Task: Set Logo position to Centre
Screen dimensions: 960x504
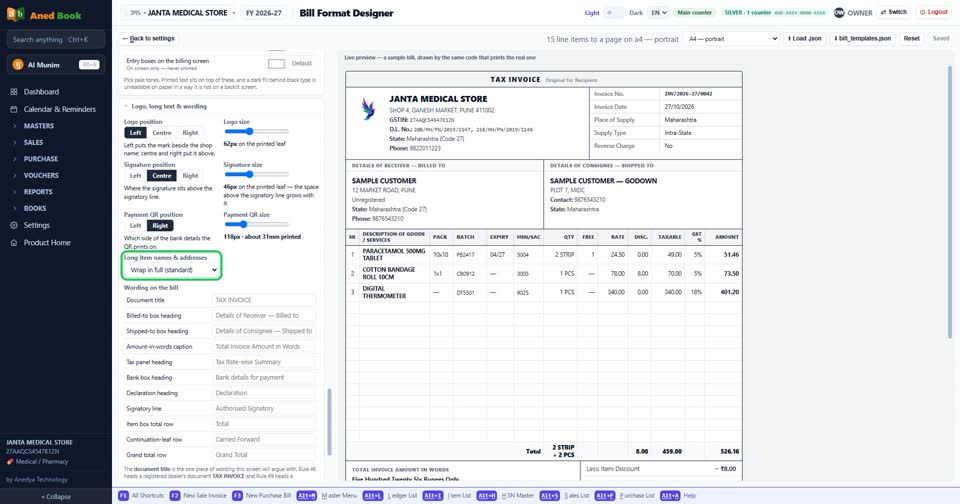Action: pyautogui.click(x=162, y=133)
